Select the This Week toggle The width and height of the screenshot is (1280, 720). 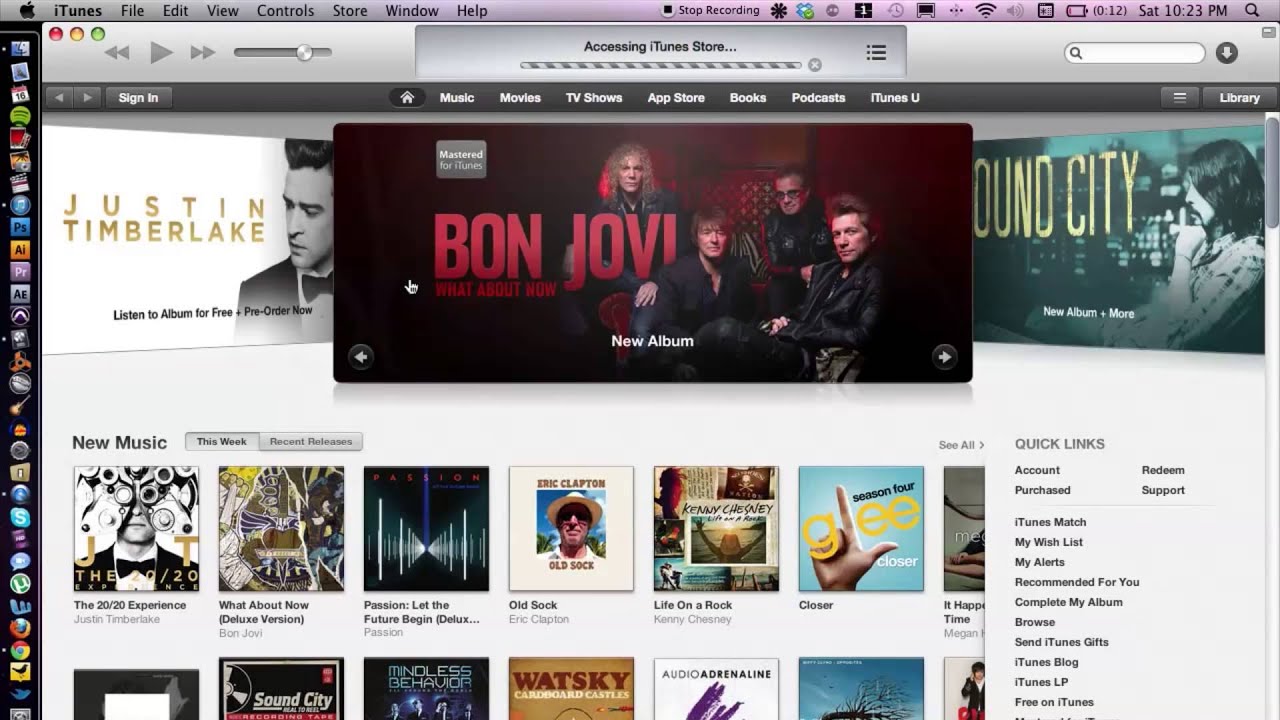[221, 441]
